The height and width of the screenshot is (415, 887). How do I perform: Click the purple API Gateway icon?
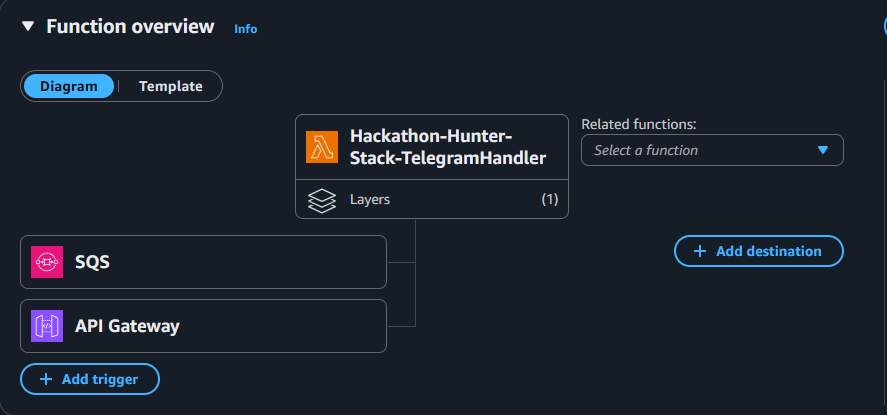point(47,326)
